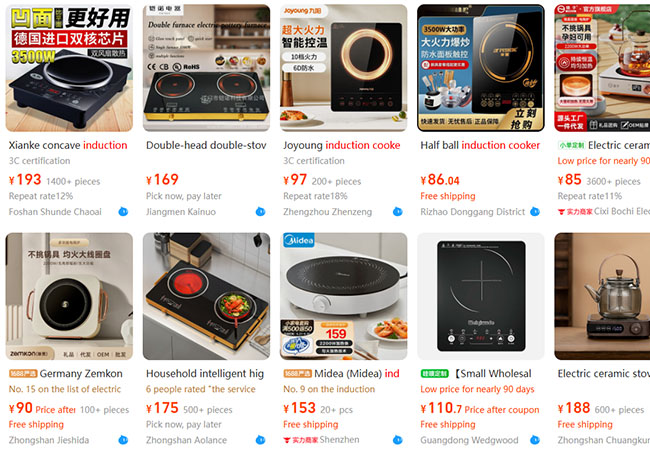Image resolution: width=650 pixels, height=450 pixels.
Task: Click the blue chat icon beside Jiangmen Kainuo
Action: click(260, 212)
